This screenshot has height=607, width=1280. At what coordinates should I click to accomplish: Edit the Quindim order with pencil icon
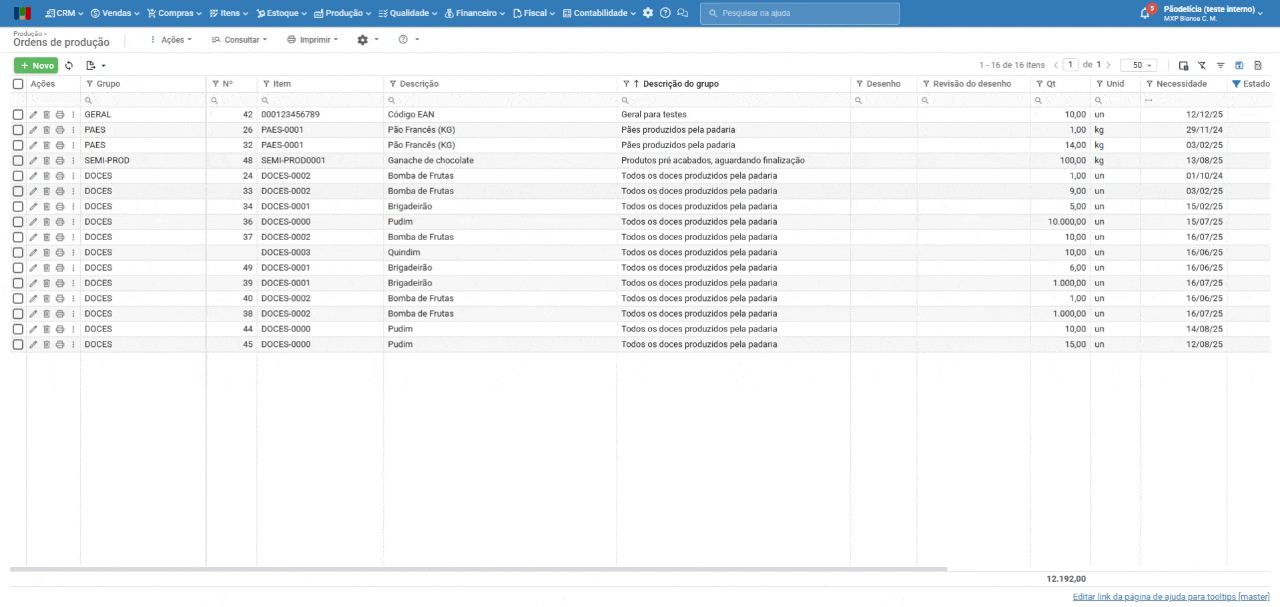[33, 252]
